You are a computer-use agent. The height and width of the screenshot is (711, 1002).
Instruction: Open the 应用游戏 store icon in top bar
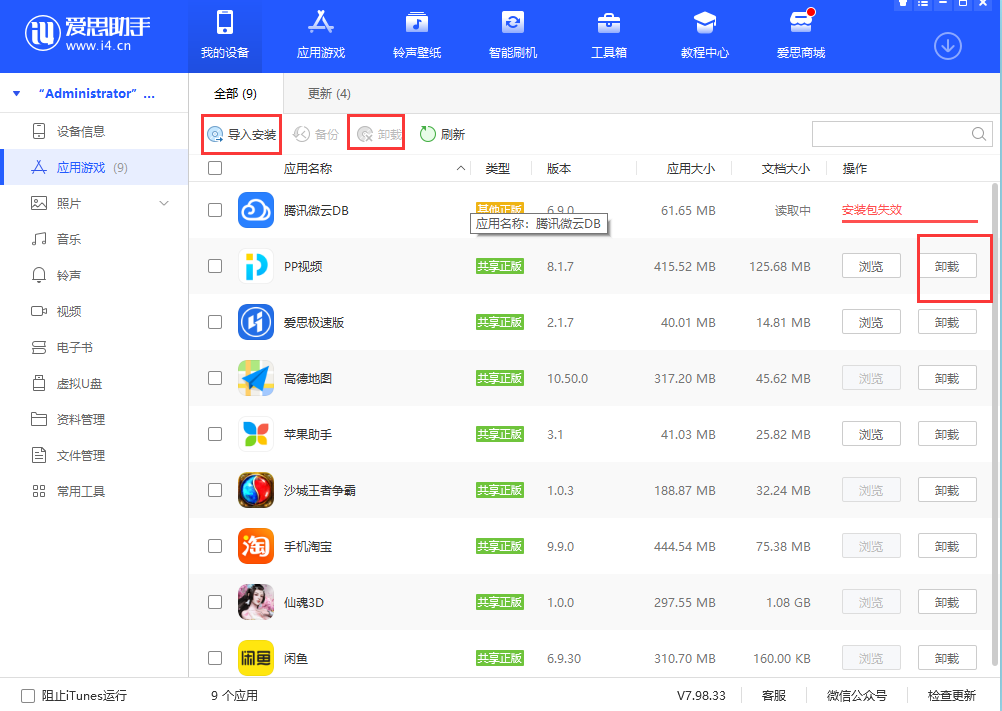coord(321,36)
